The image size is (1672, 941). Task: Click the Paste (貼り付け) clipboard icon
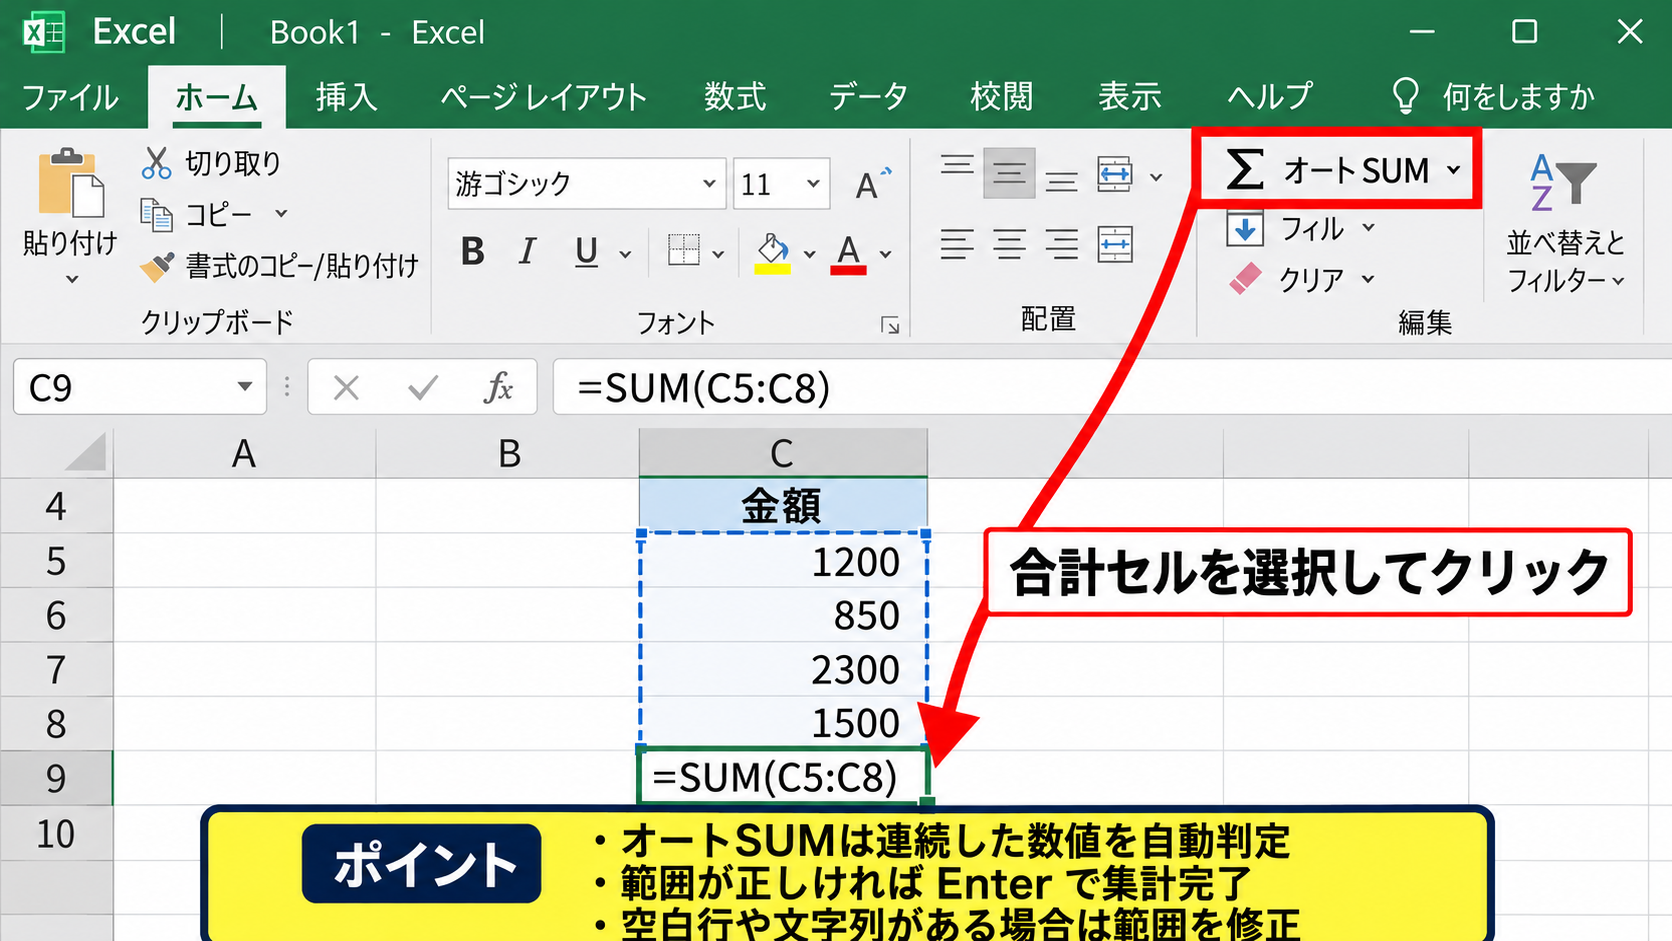(70, 183)
